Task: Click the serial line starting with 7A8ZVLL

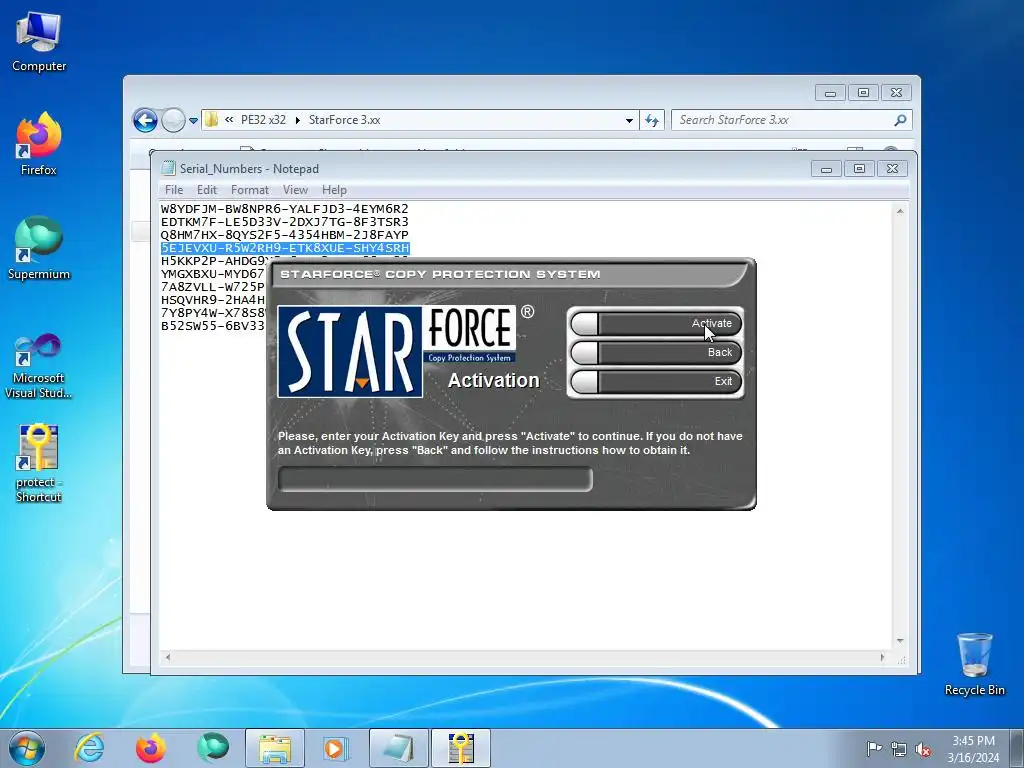Action: (x=213, y=287)
